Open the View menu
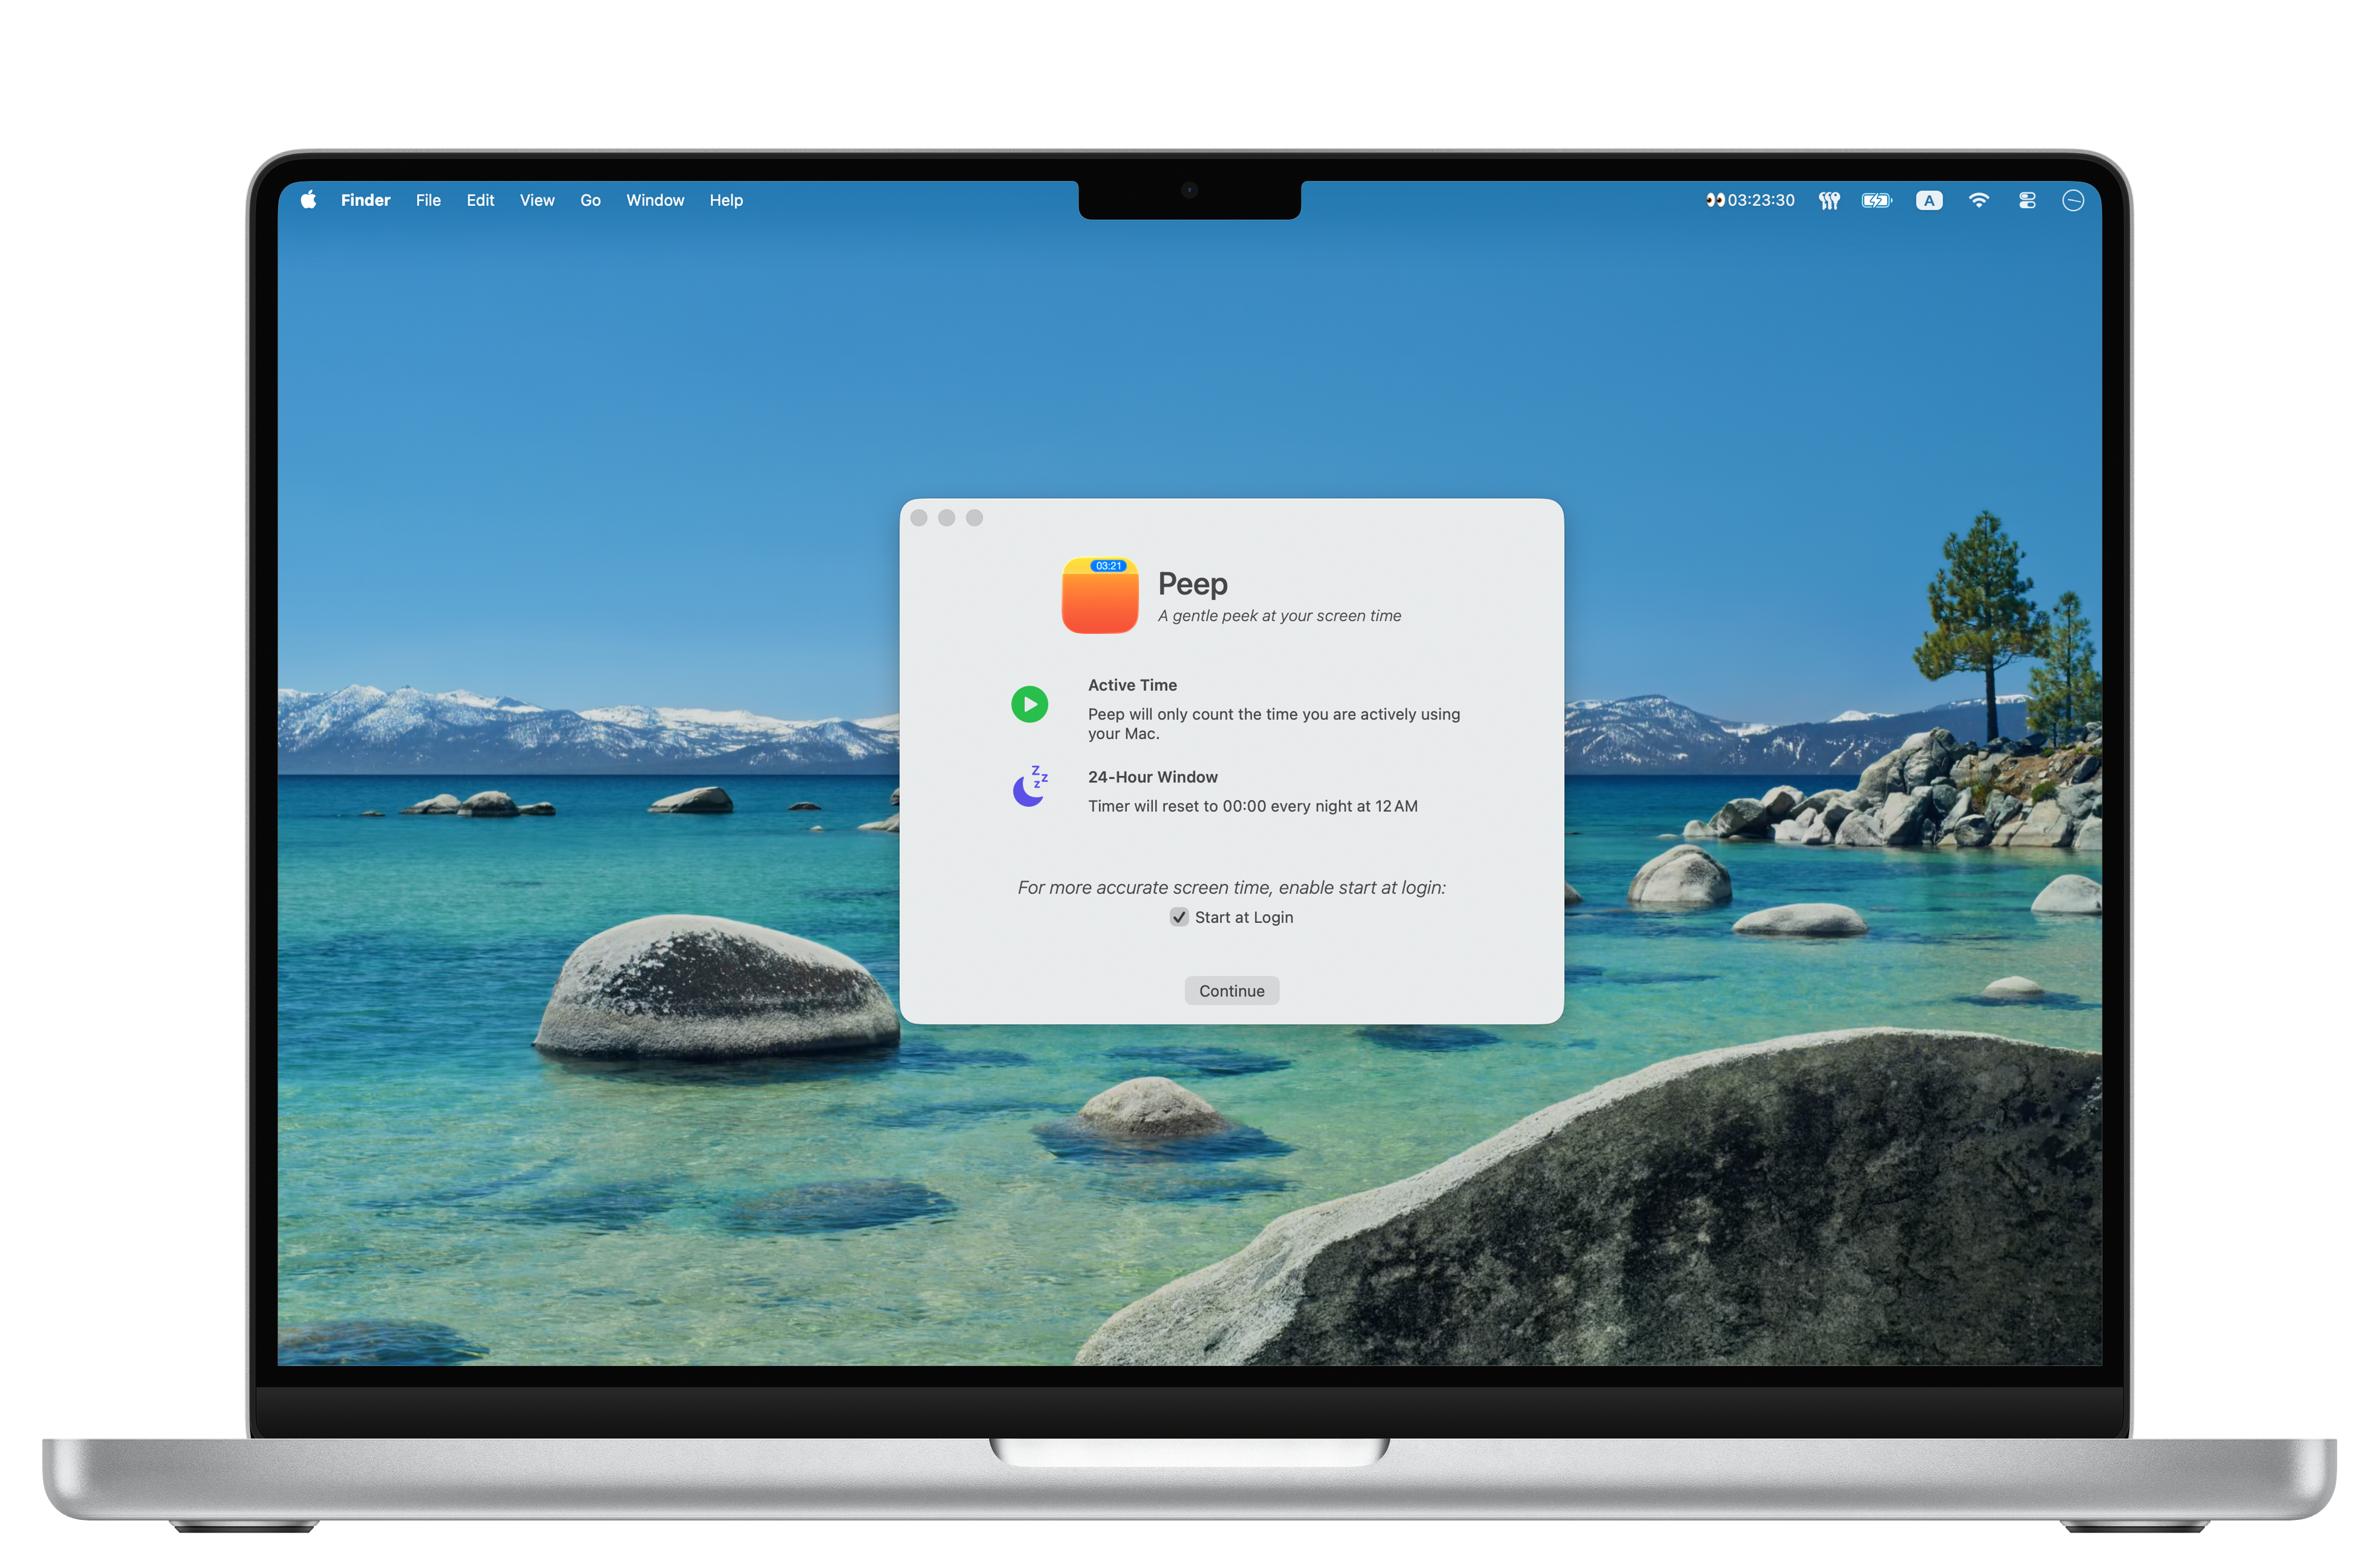This screenshot has height=1547, width=2380. [537, 200]
